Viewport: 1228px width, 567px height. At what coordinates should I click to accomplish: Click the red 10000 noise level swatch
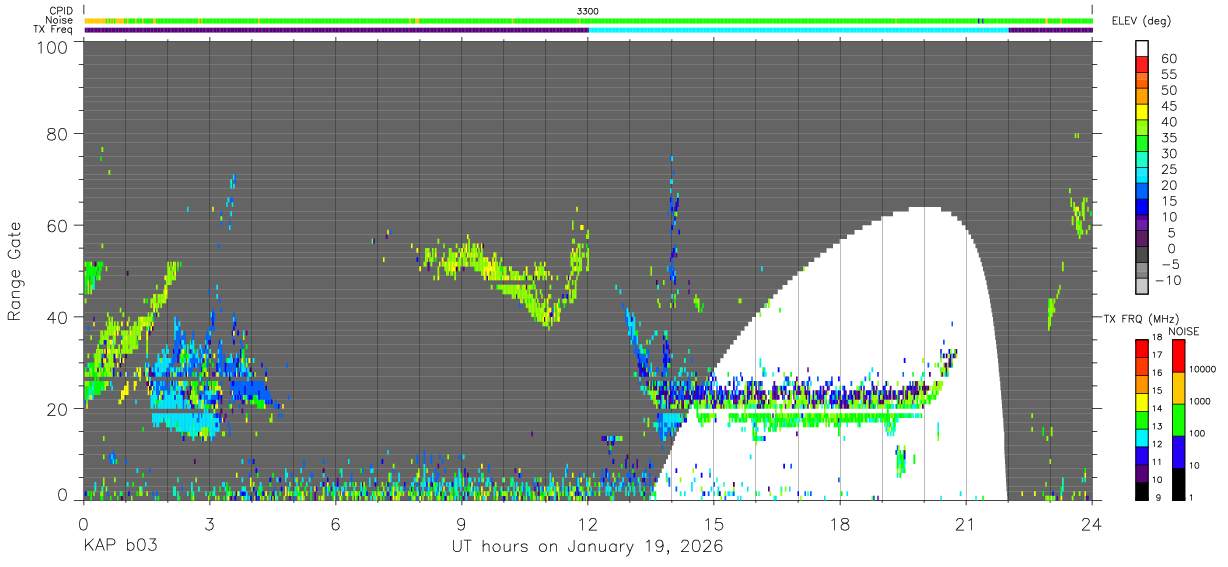(x=1177, y=355)
